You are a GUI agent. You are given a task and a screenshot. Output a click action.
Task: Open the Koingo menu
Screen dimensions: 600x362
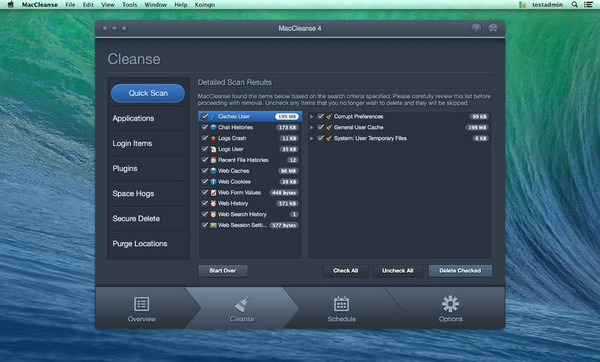pyautogui.click(x=205, y=5)
